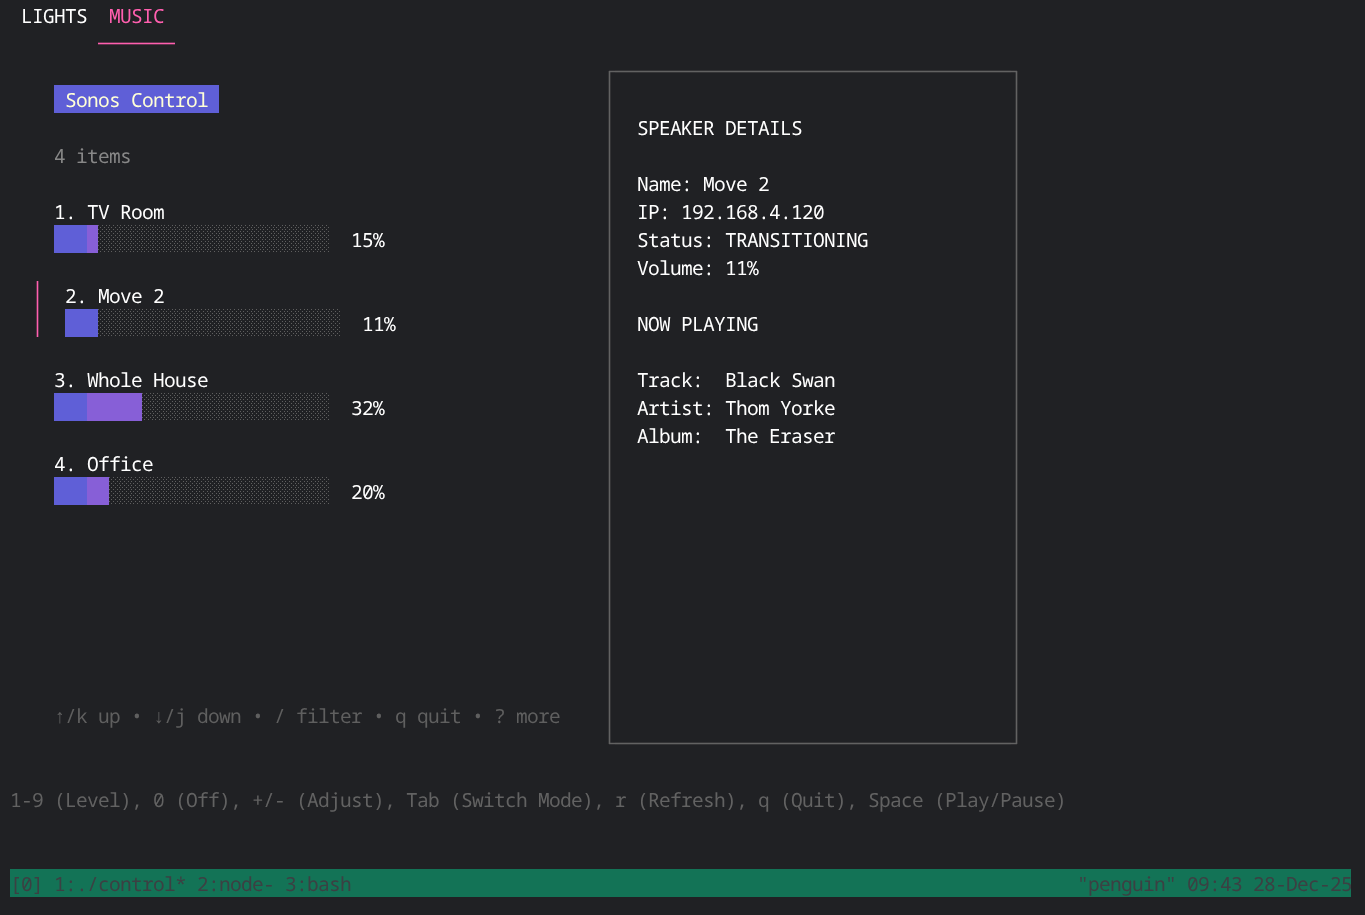This screenshot has width=1365, height=915.
Task: Click the '↓/j down' help hint
Action: [197, 716]
